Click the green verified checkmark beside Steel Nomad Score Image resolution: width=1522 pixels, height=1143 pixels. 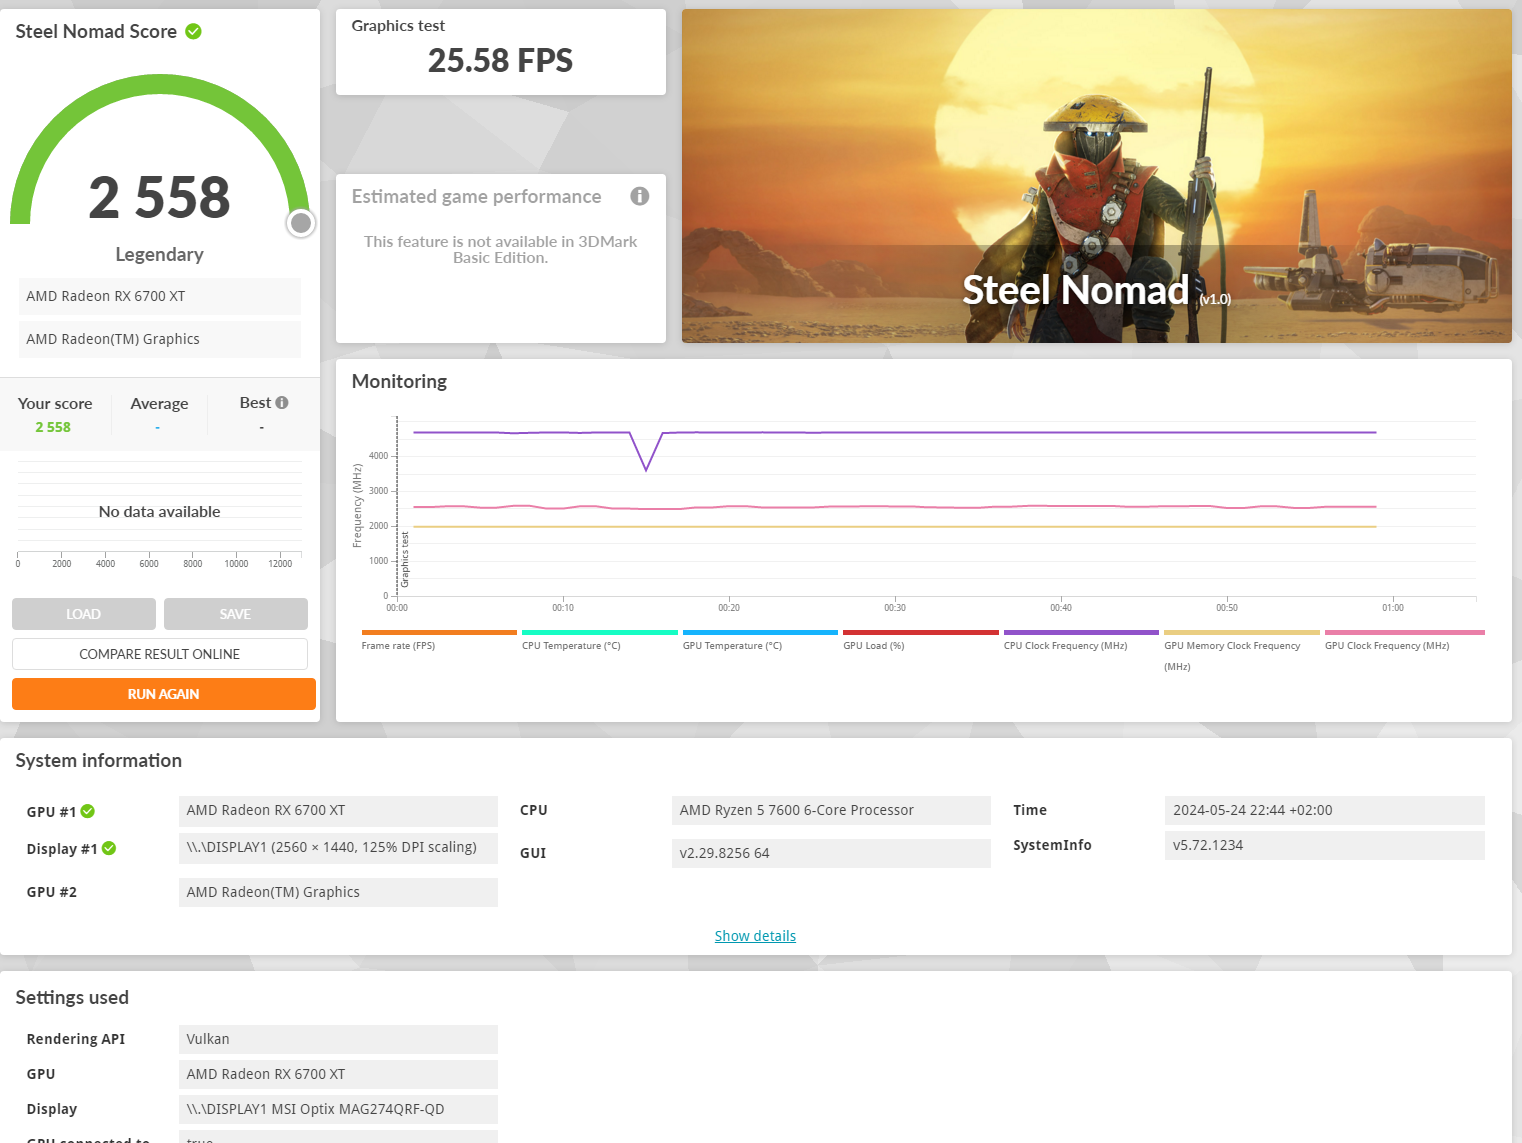(x=194, y=31)
